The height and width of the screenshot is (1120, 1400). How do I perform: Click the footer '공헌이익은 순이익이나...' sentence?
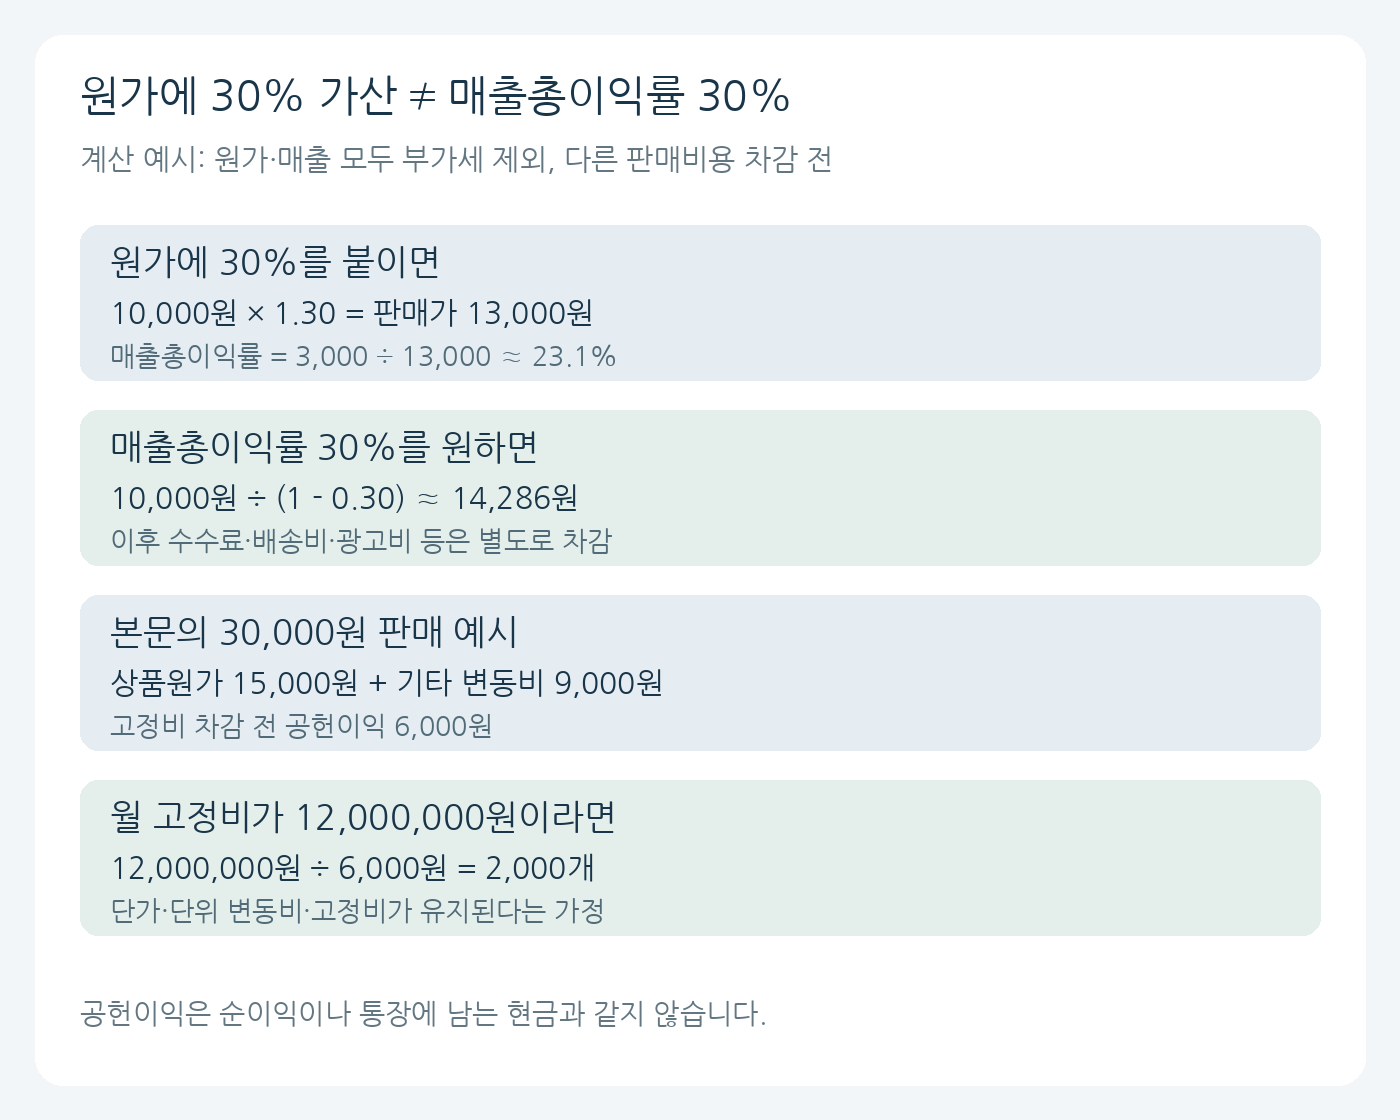(423, 1014)
